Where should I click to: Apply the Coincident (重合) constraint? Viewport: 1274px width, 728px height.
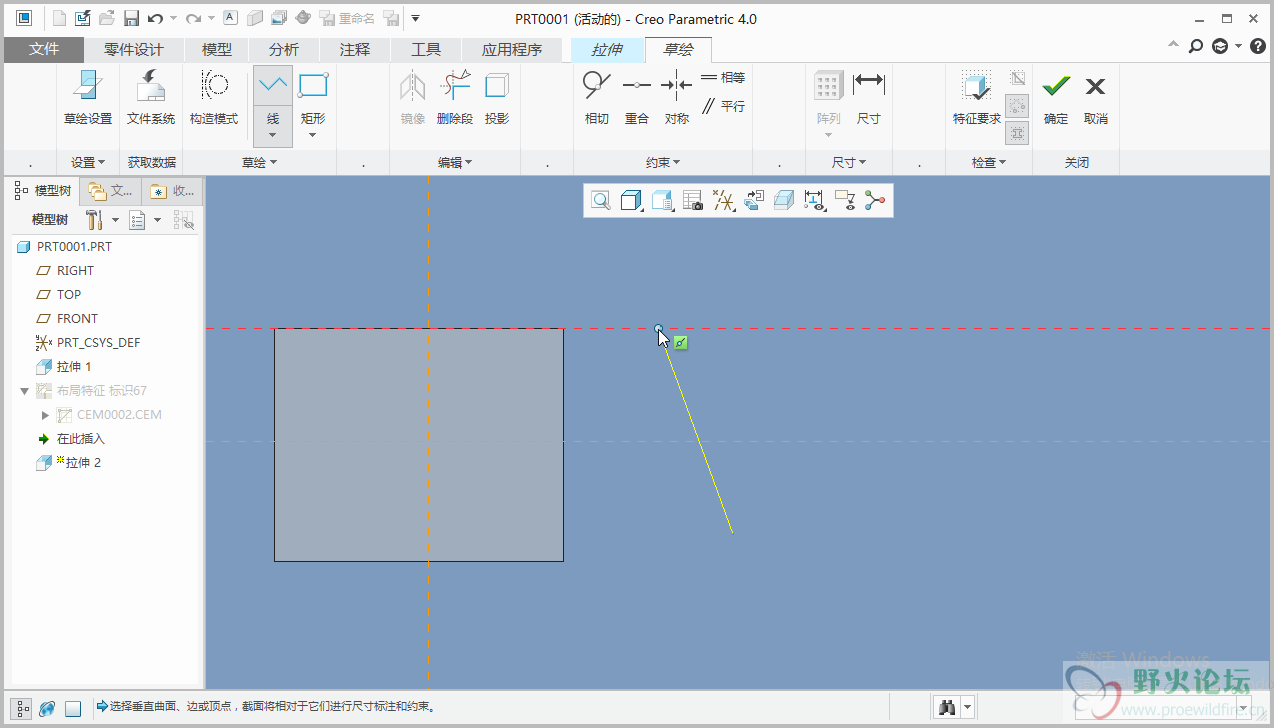coord(637,98)
